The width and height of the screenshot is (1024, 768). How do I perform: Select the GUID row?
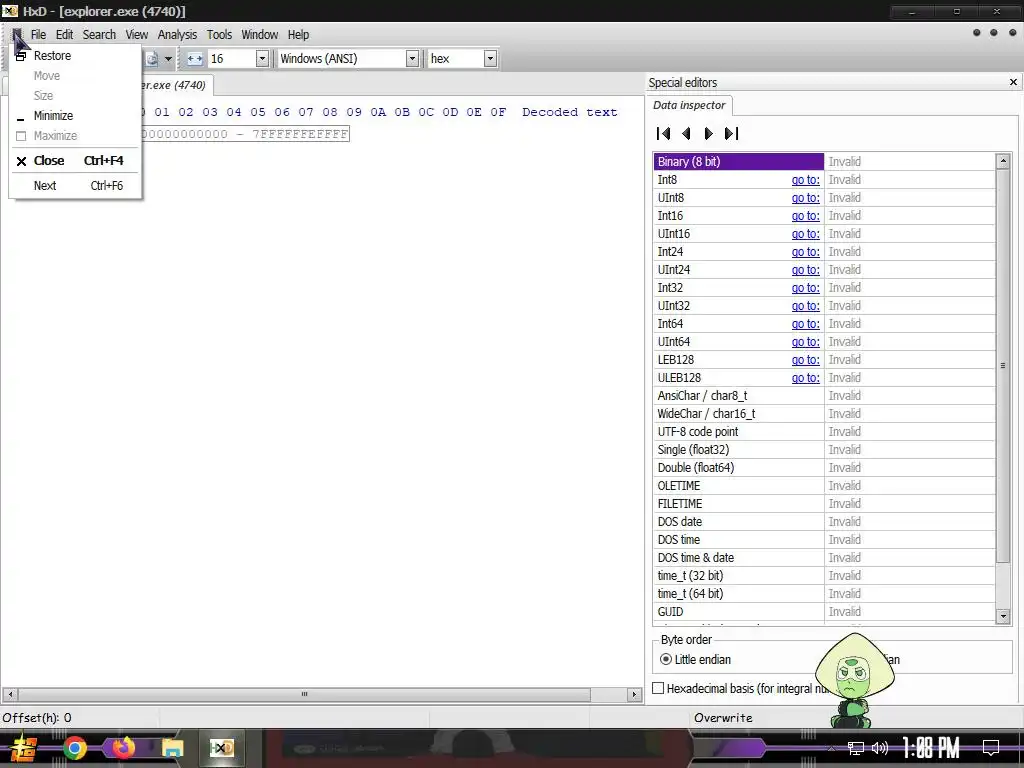point(824,612)
